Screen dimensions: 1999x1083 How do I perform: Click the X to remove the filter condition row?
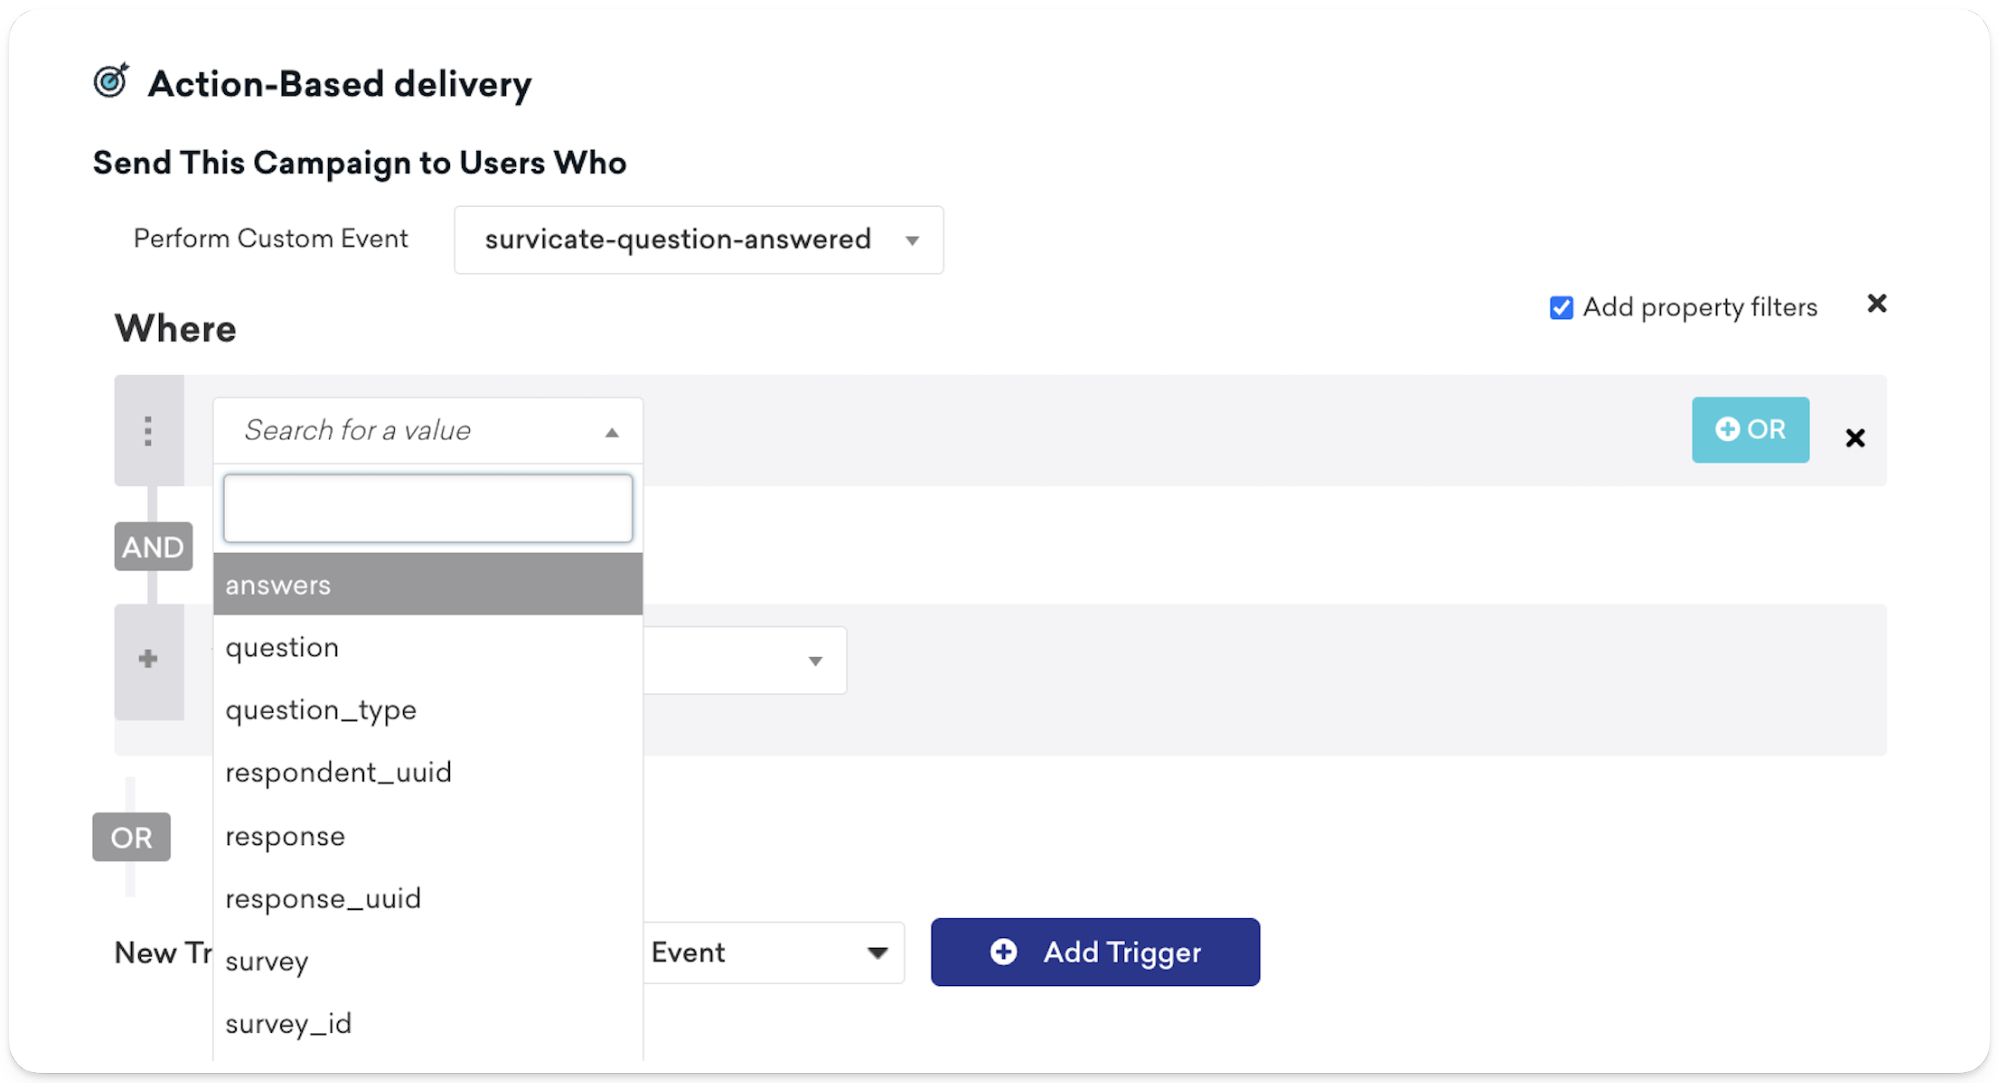coord(1855,437)
